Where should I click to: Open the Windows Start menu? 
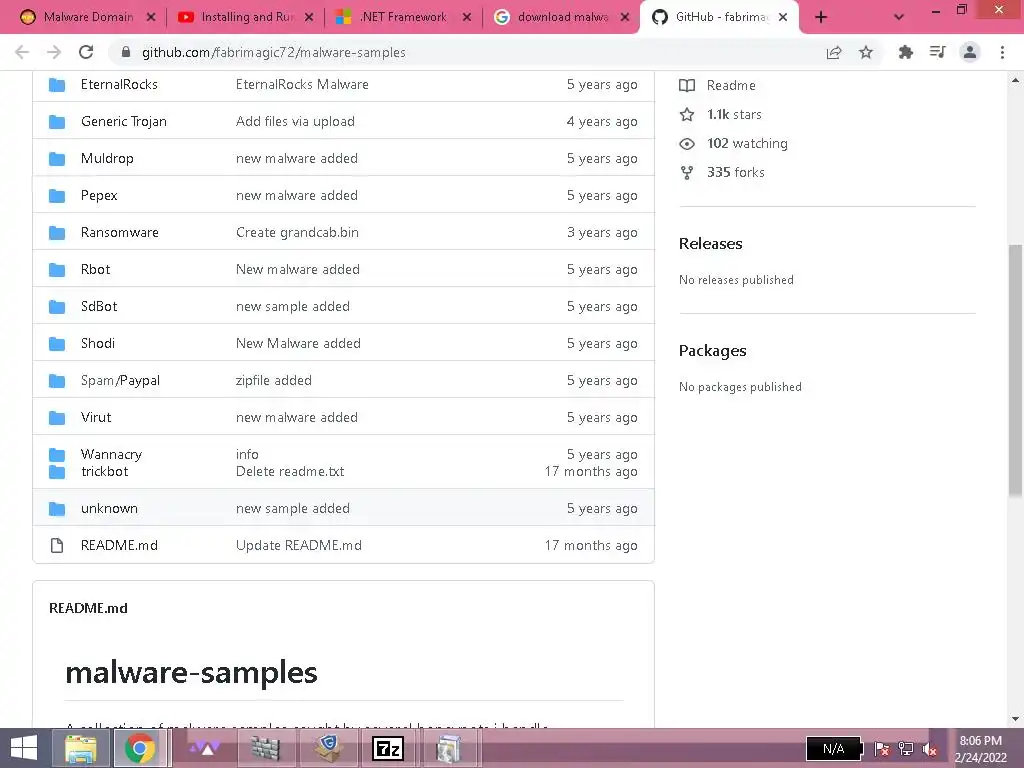coord(24,748)
